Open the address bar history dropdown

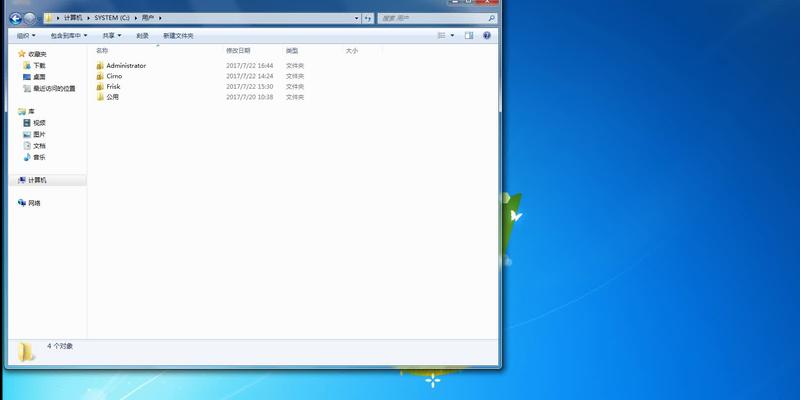[x=357, y=18]
